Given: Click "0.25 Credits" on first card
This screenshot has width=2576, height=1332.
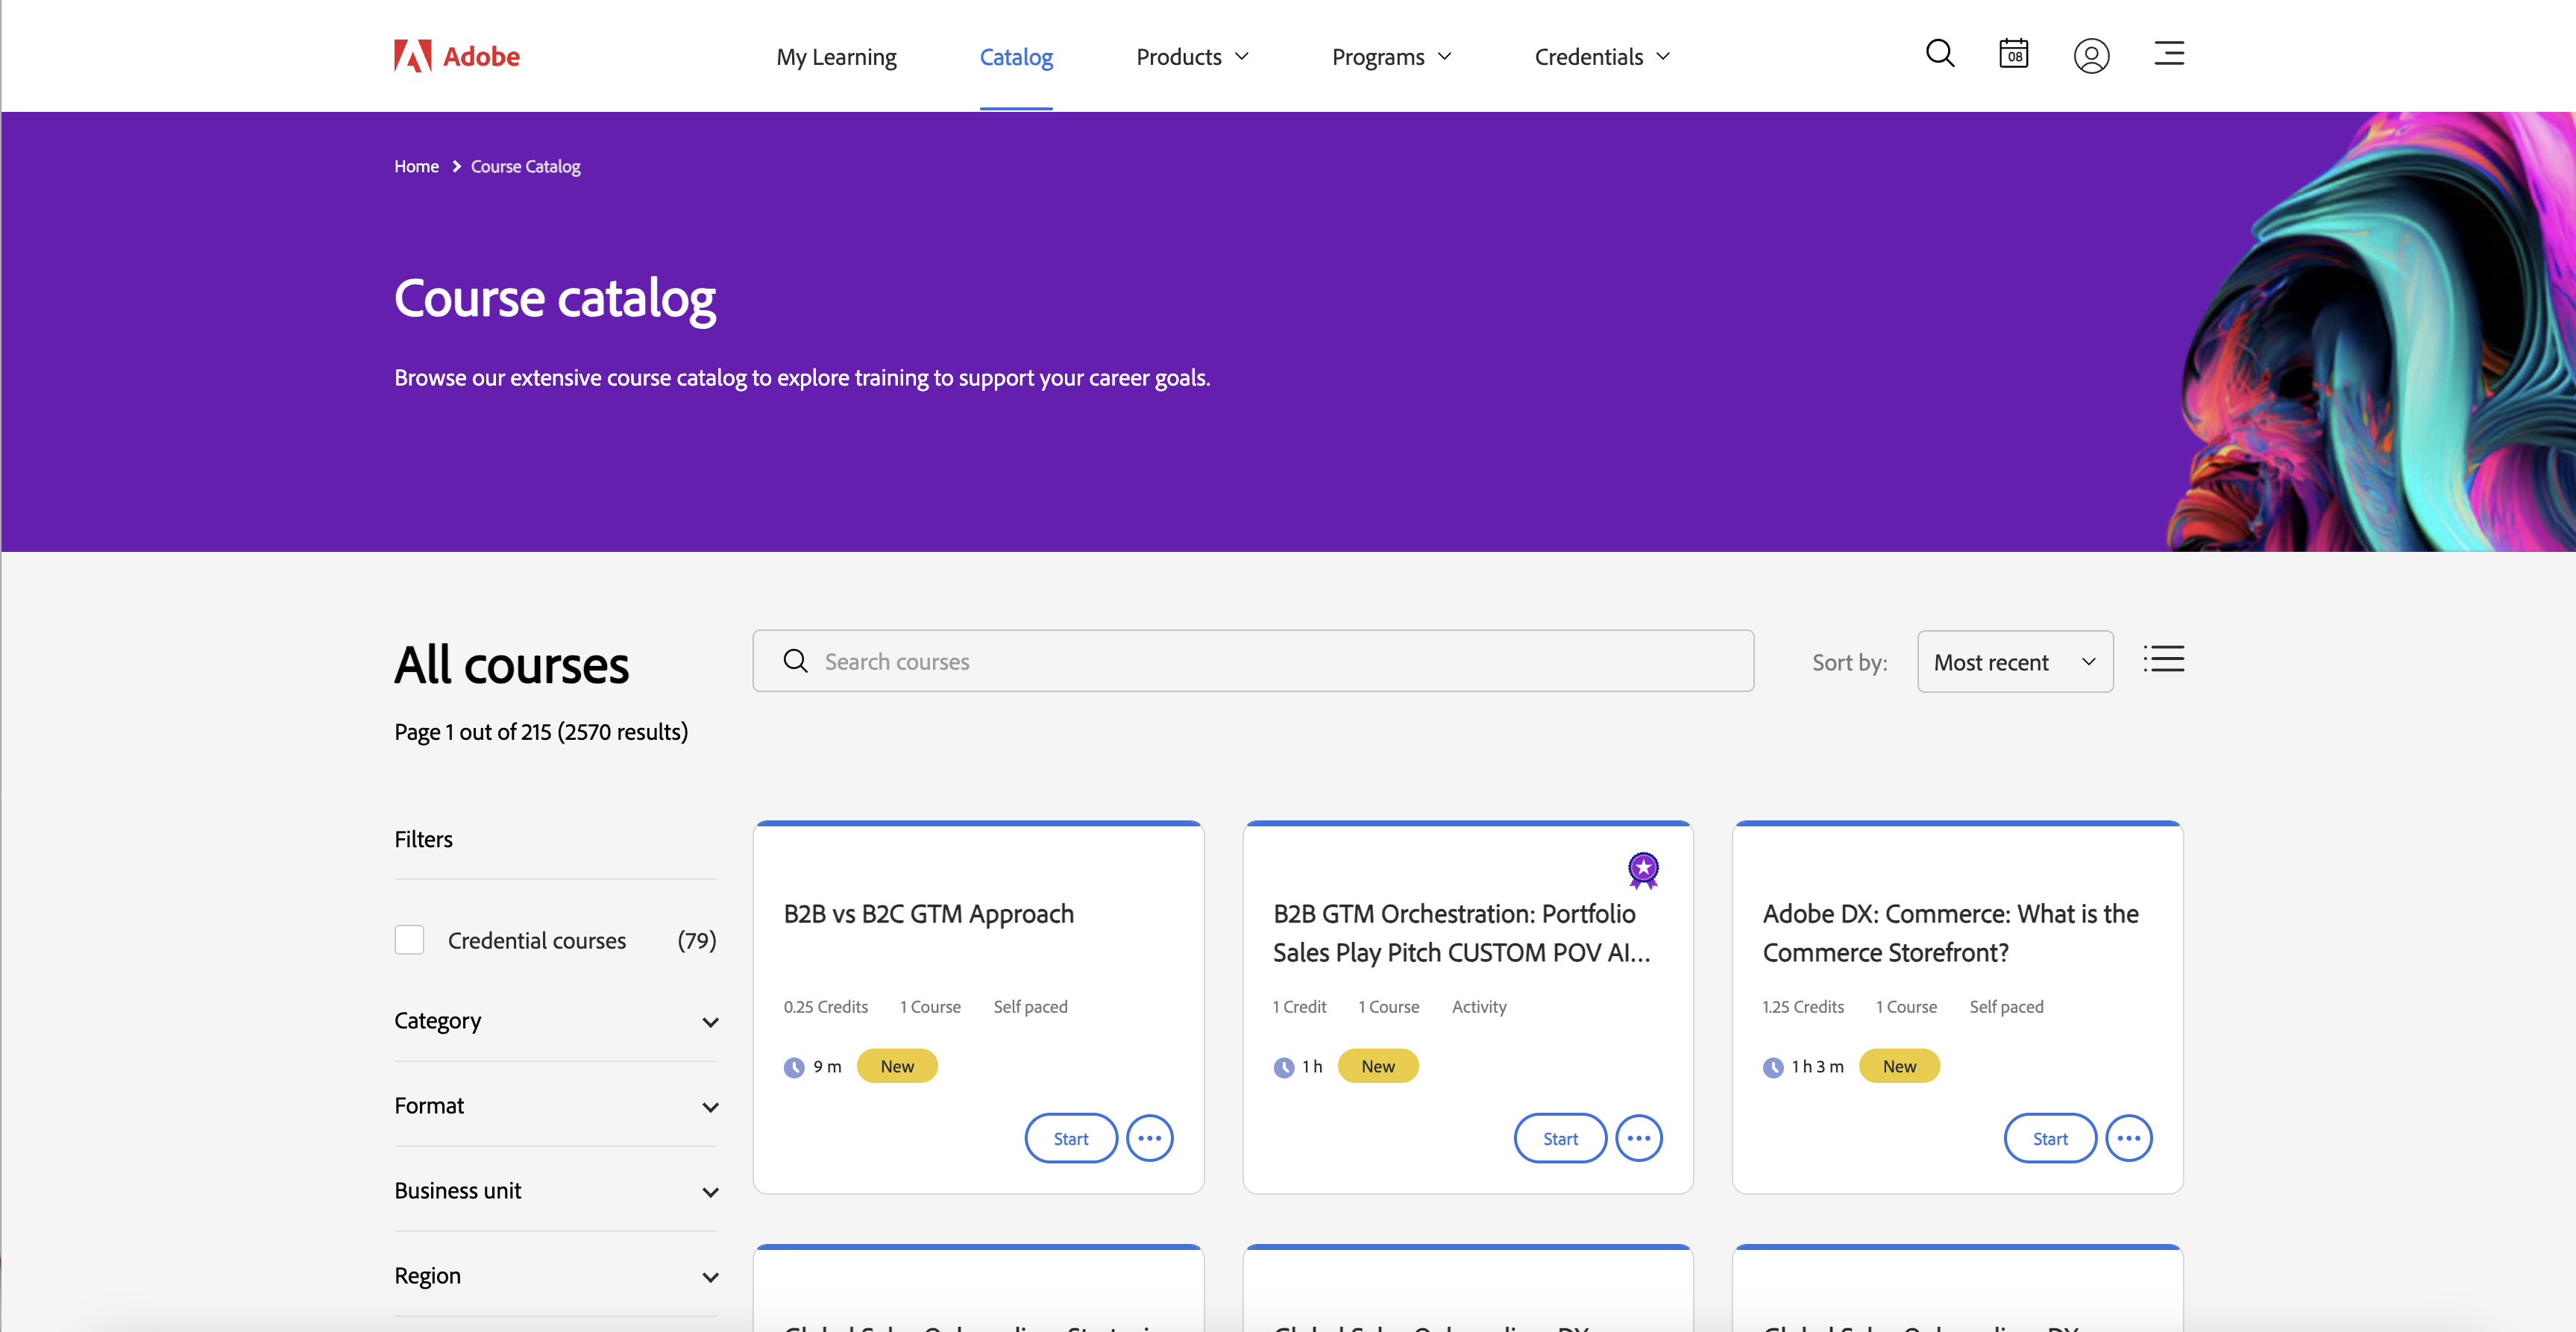Looking at the screenshot, I should 826,1007.
